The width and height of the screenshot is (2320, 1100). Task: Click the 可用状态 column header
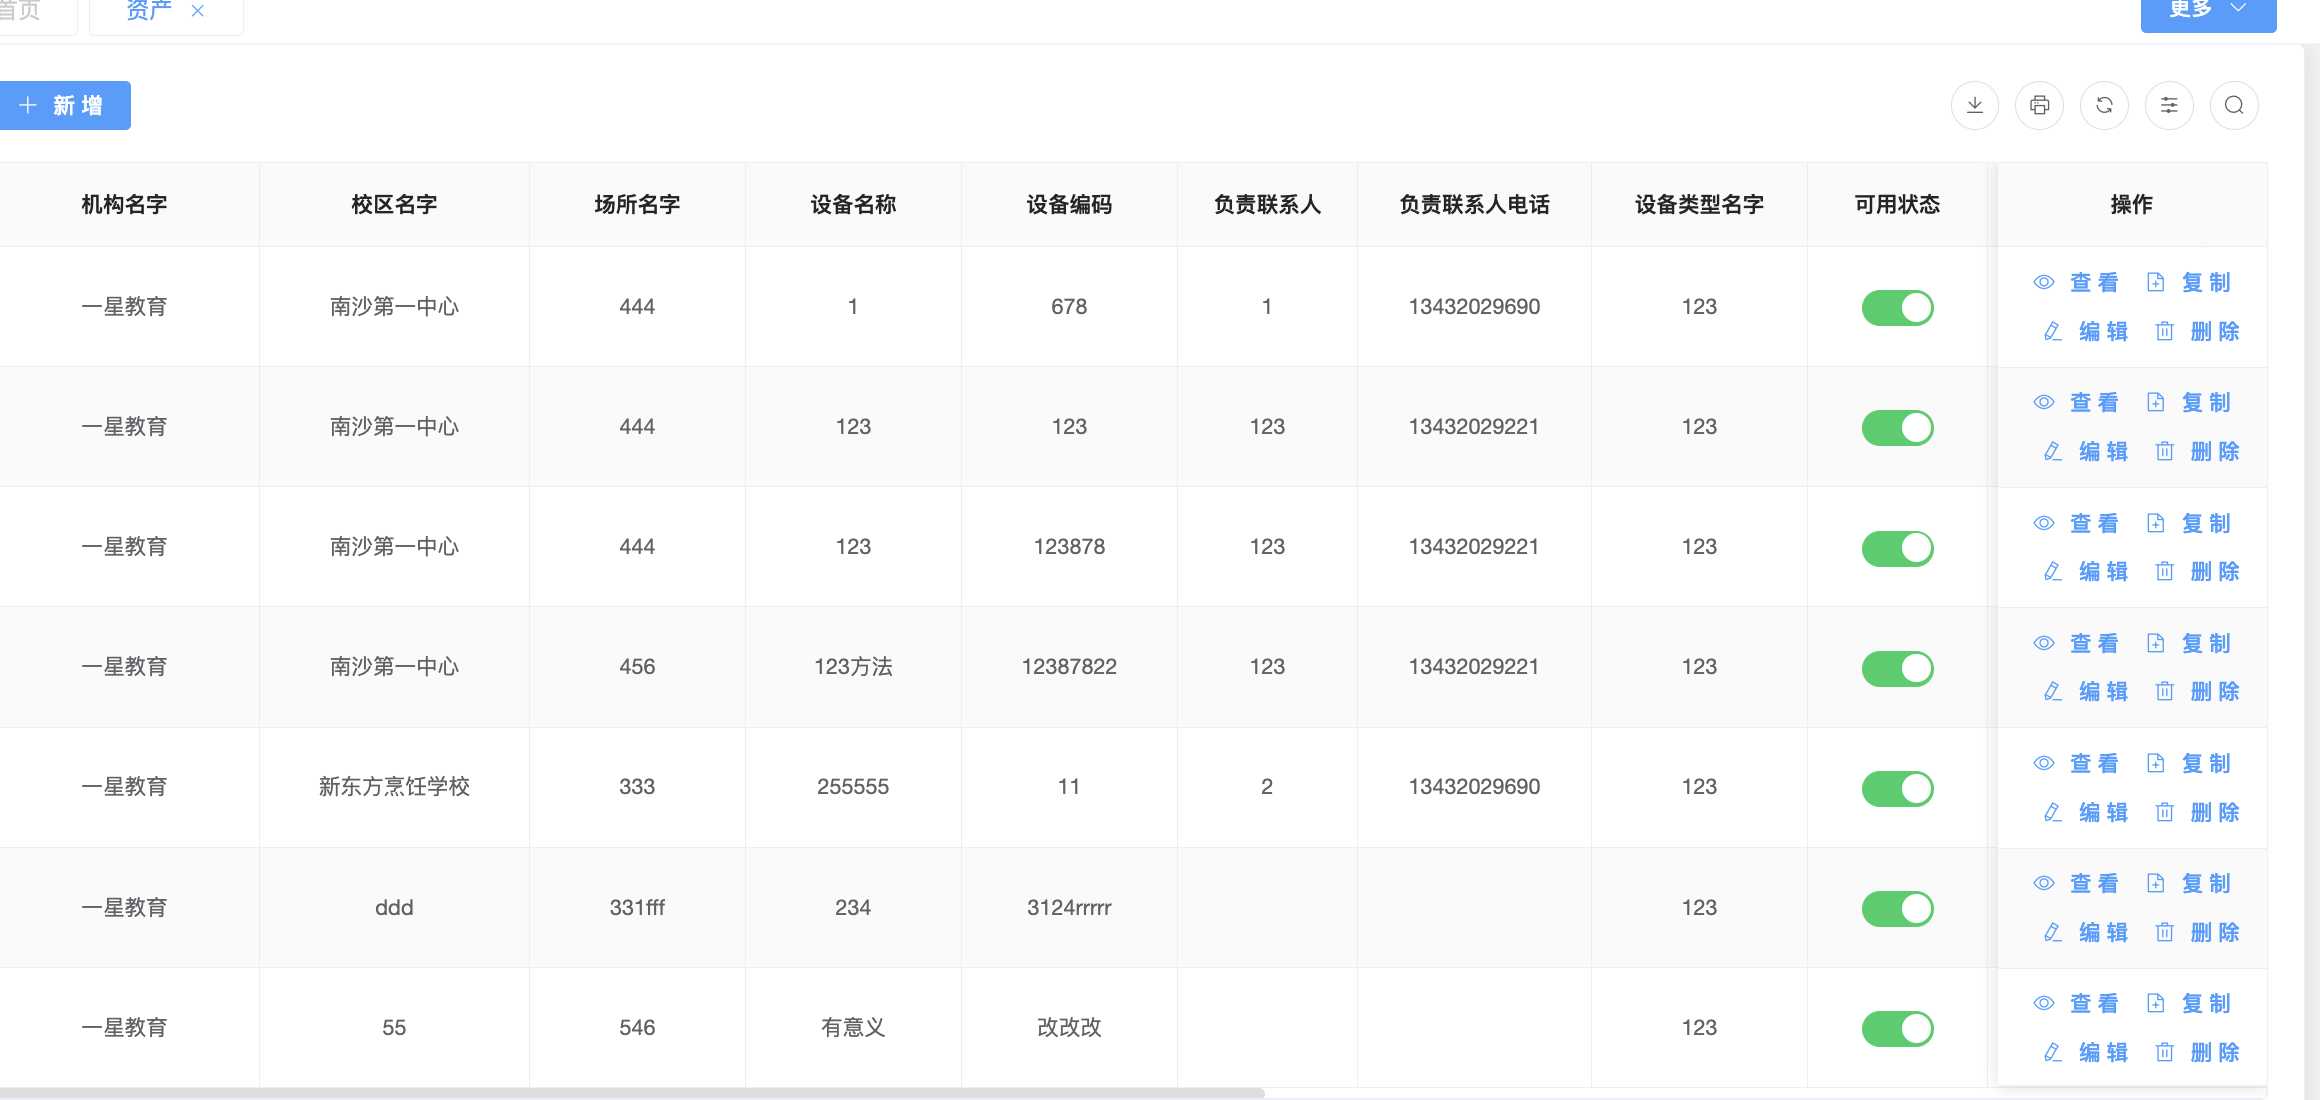click(1897, 204)
